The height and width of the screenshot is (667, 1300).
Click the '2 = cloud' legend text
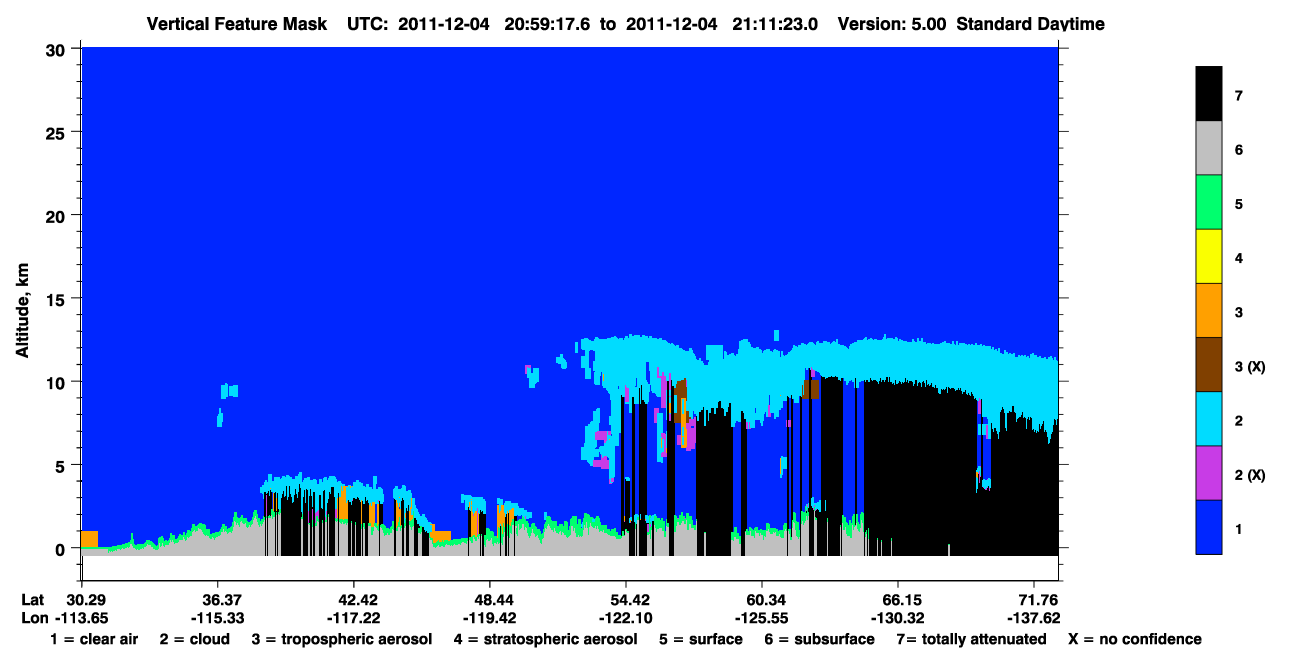pos(194,639)
